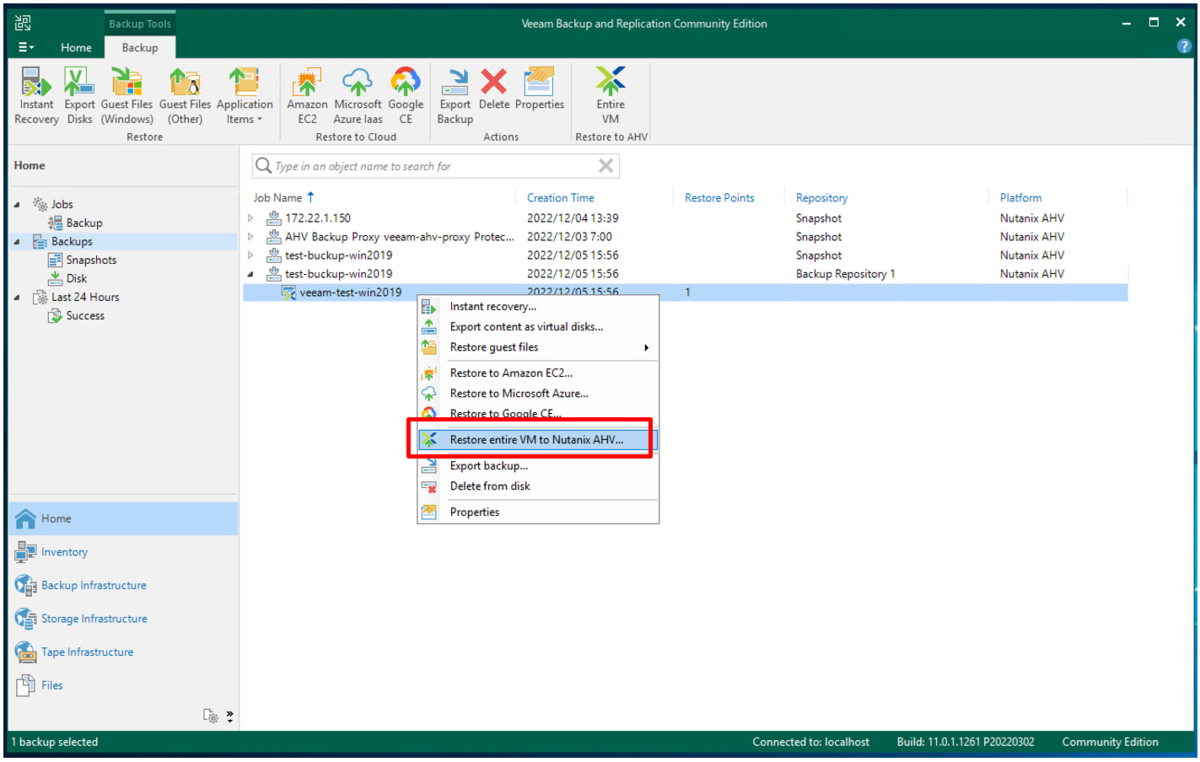Screen dimensions: 1200x762
Task: Choose Export content as virtual disks
Action: [x=538, y=327]
